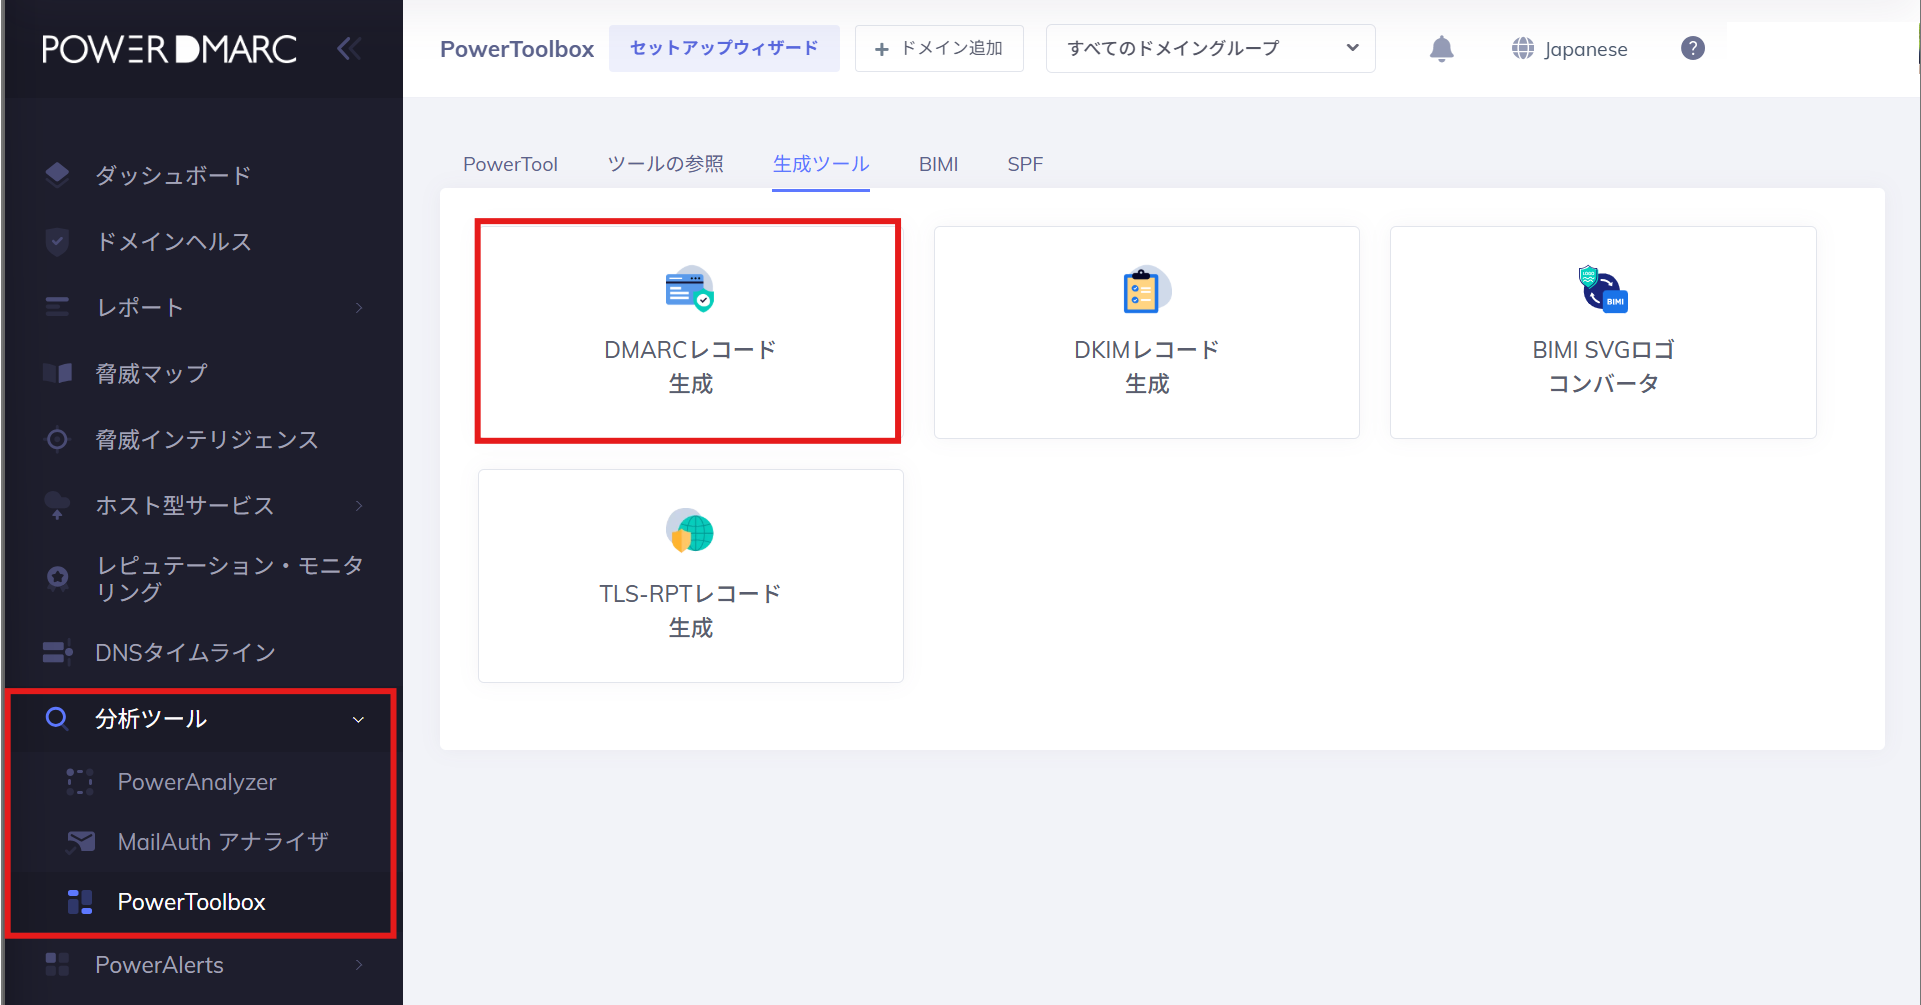
Task: Click the レポート lines icon
Action: point(57,307)
